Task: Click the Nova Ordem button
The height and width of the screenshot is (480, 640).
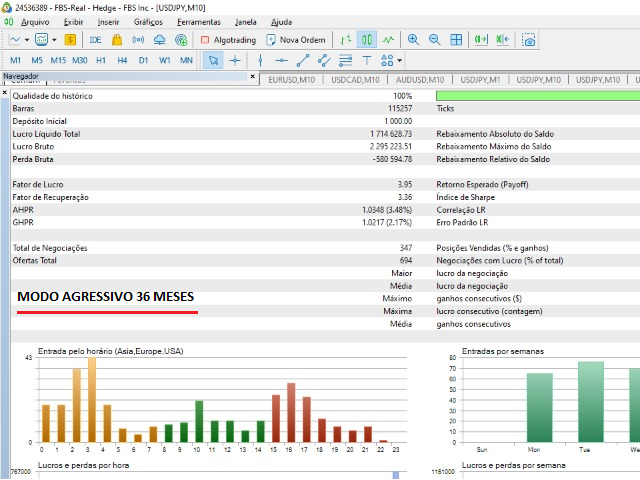Action: pyautogui.click(x=296, y=40)
